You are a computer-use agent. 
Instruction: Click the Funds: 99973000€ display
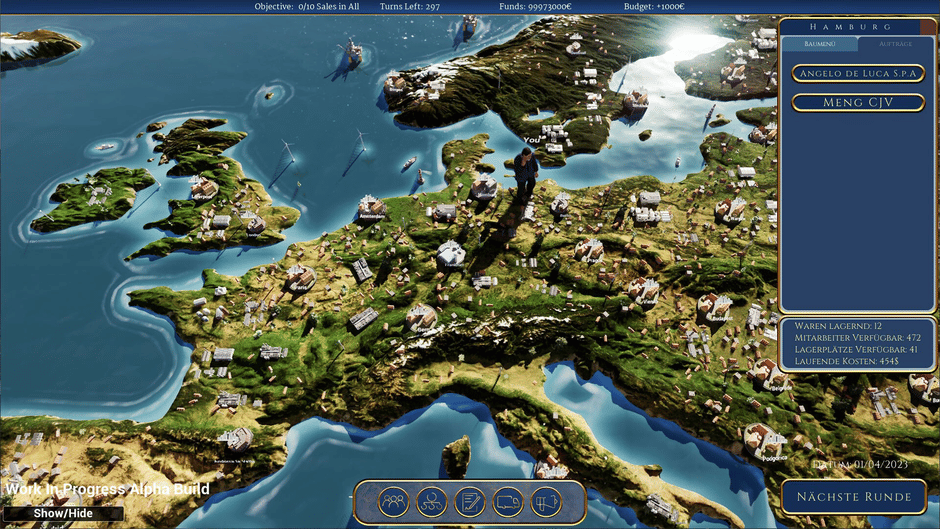click(x=535, y=7)
